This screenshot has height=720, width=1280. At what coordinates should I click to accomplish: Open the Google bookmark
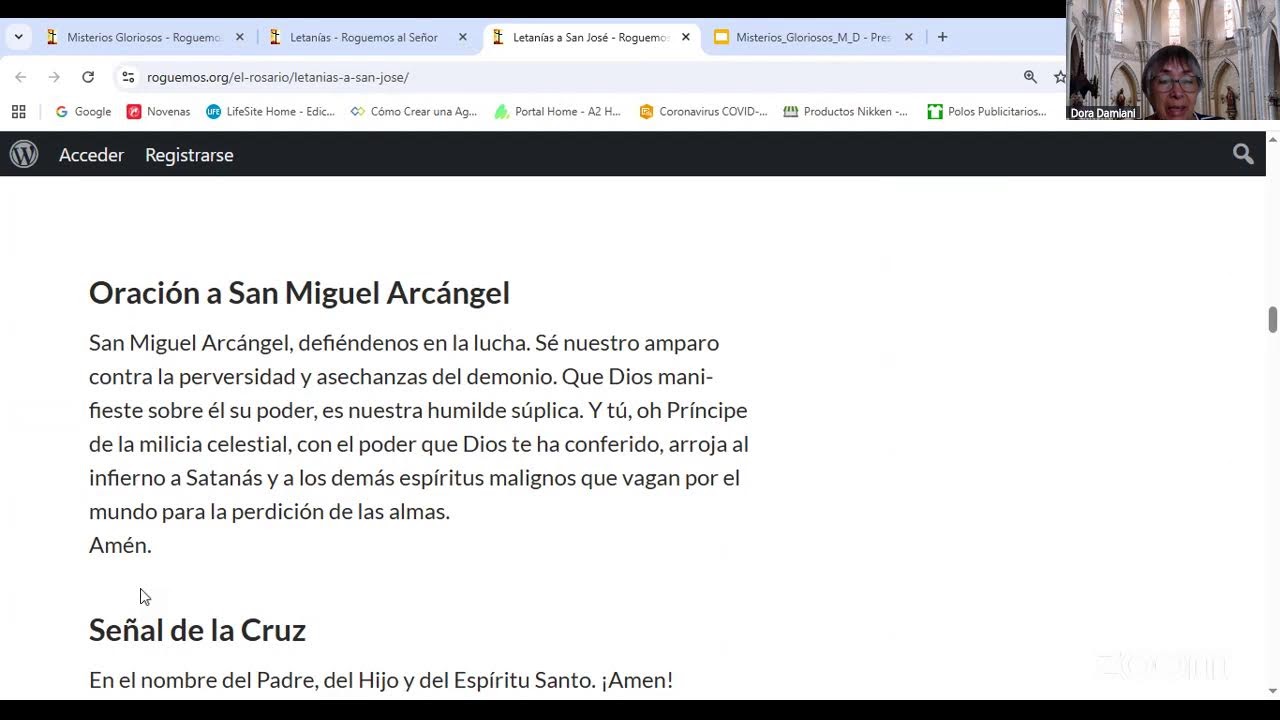83,112
